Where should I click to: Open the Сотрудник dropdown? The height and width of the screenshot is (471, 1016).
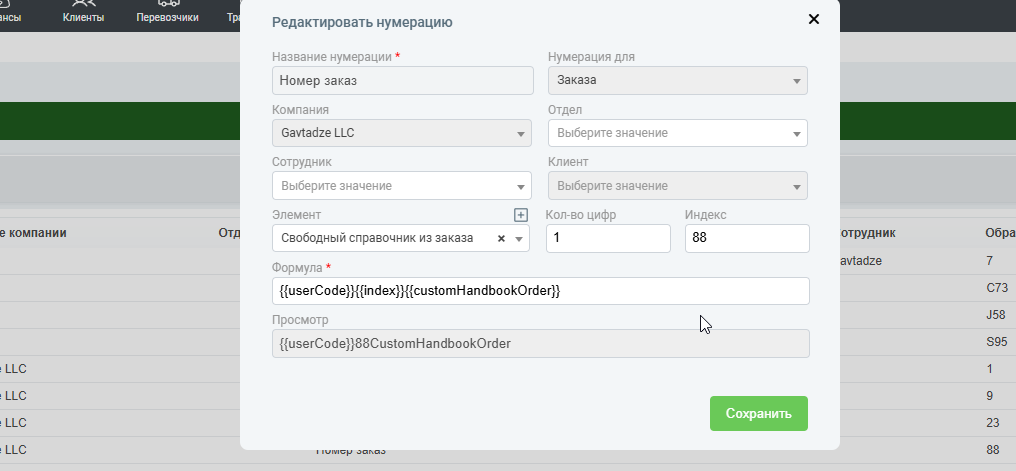click(401, 186)
